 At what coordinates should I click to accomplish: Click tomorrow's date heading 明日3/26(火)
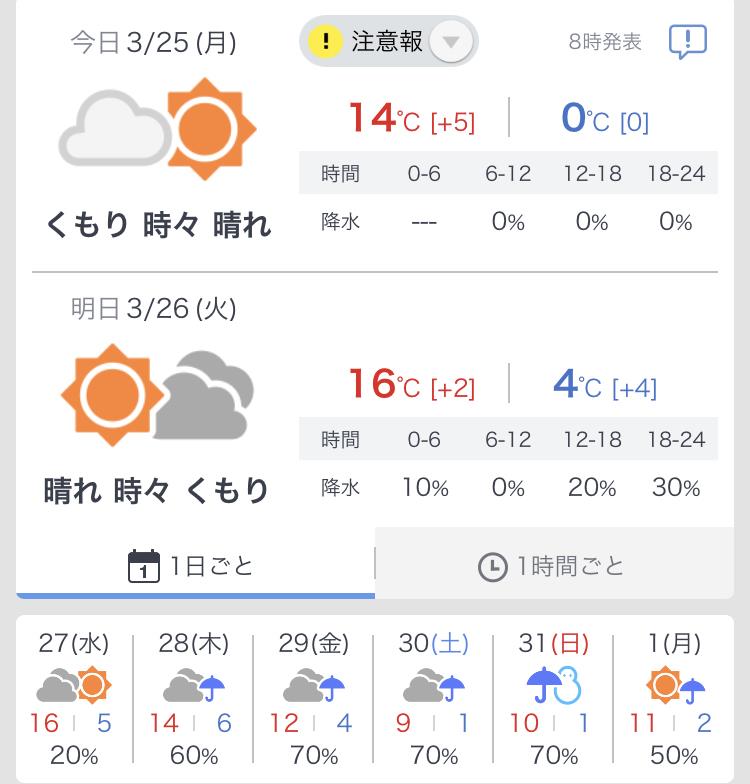point(154,308)
